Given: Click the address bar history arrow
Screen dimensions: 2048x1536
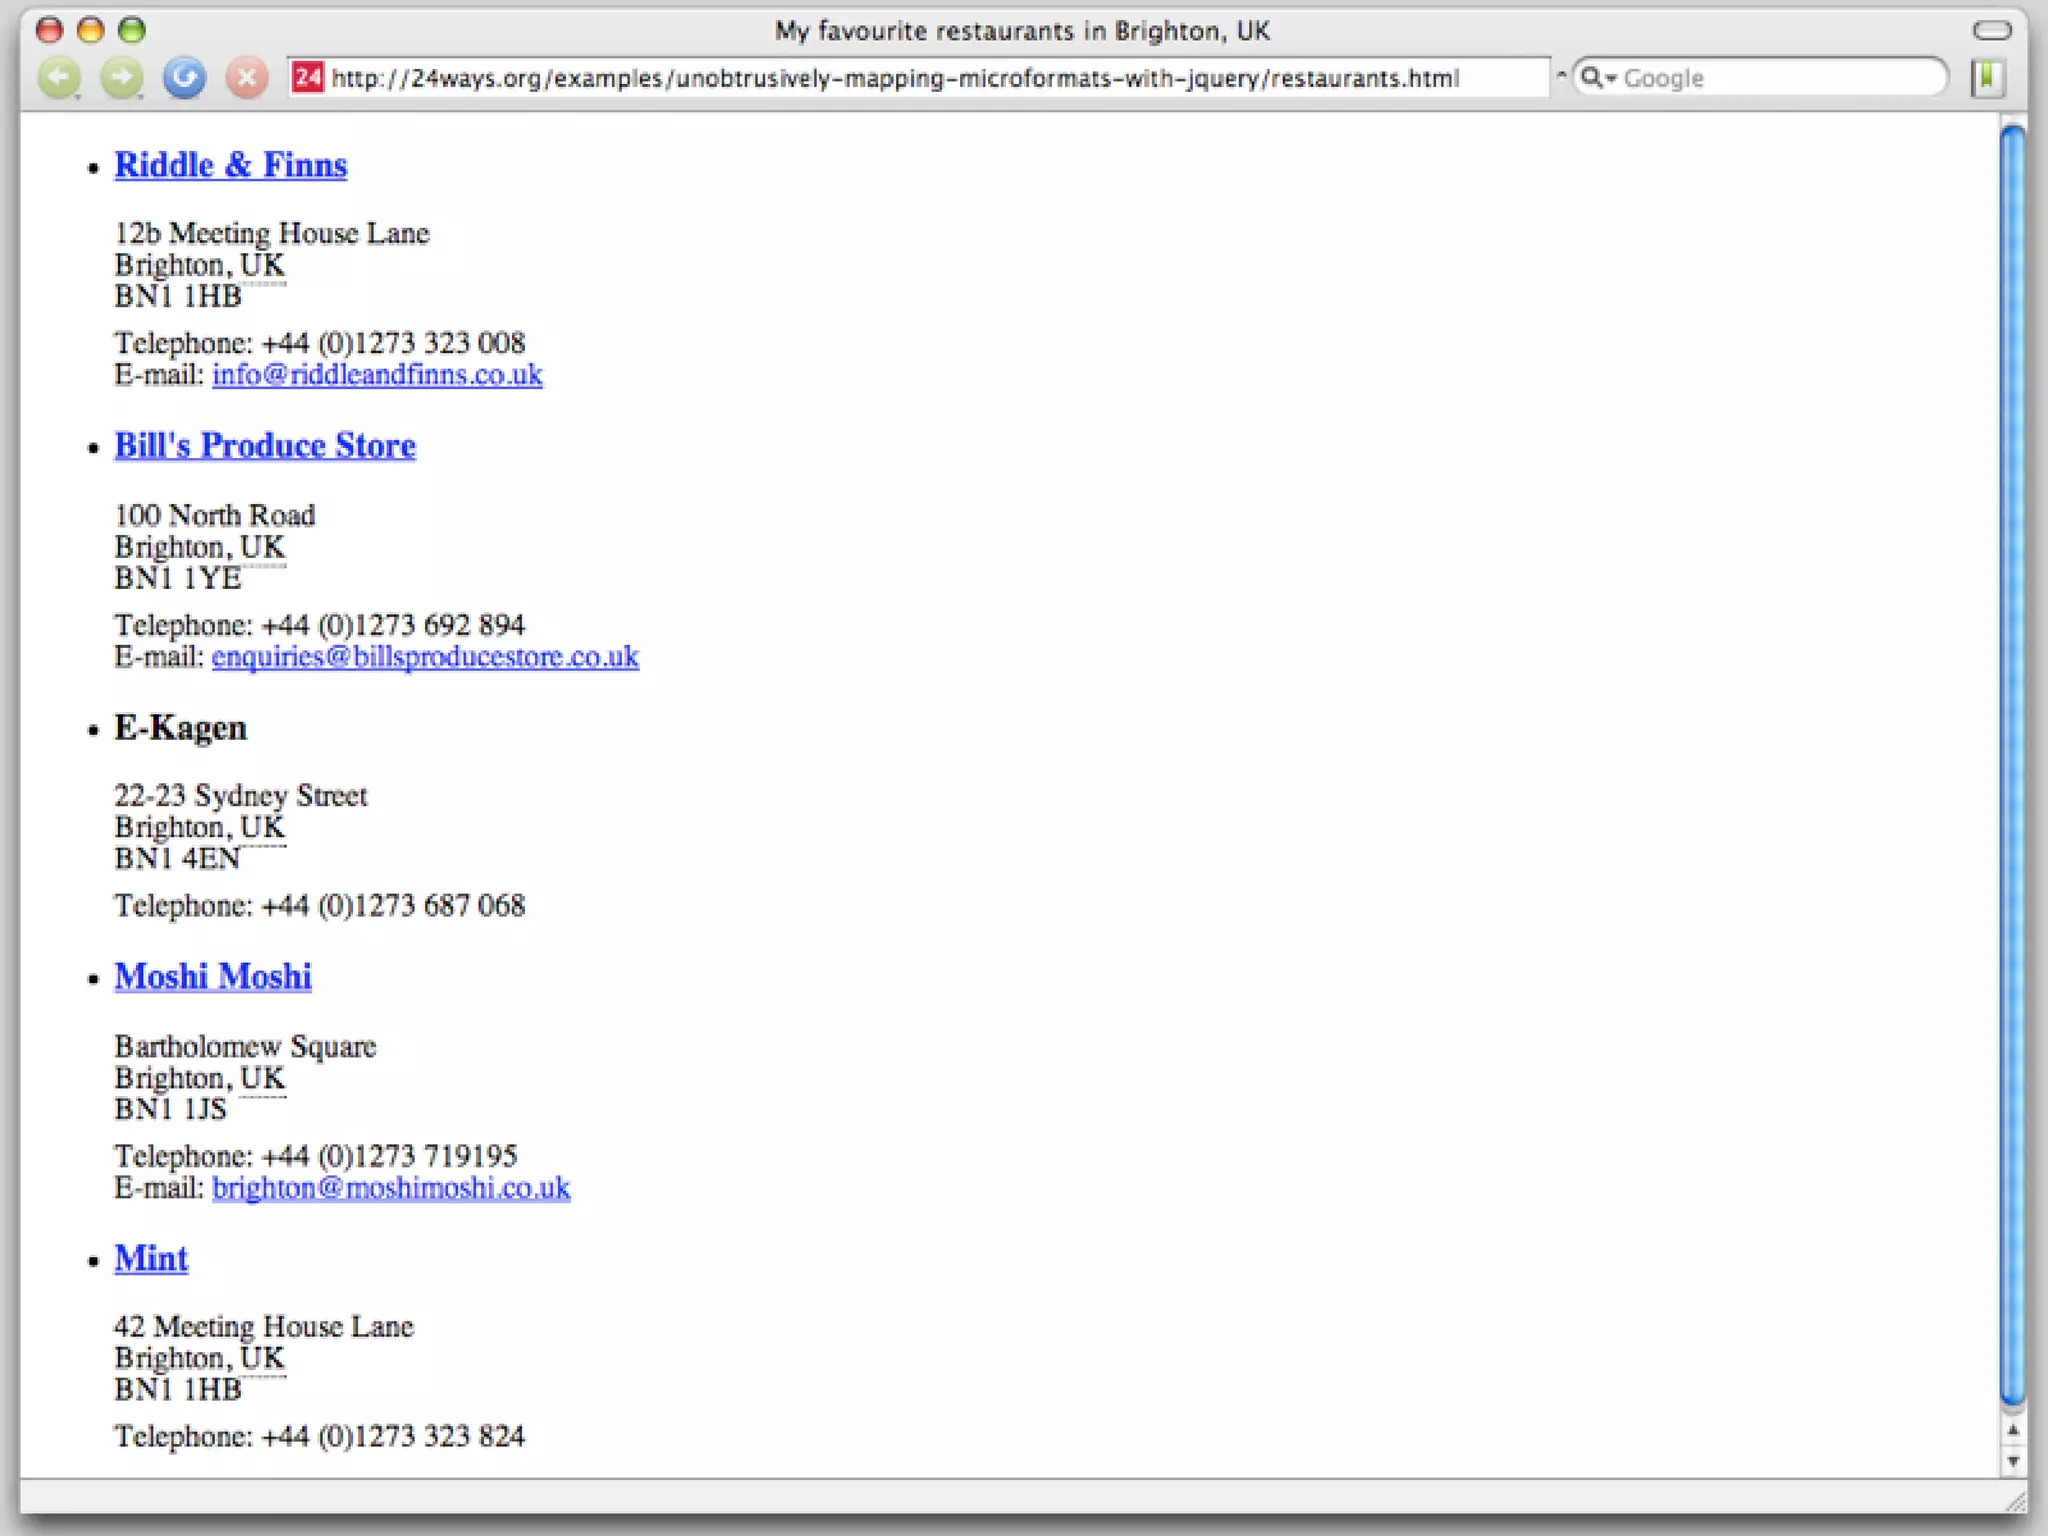Looking at the screenshot, I should pyautogui.click(x=1560, y=75).
